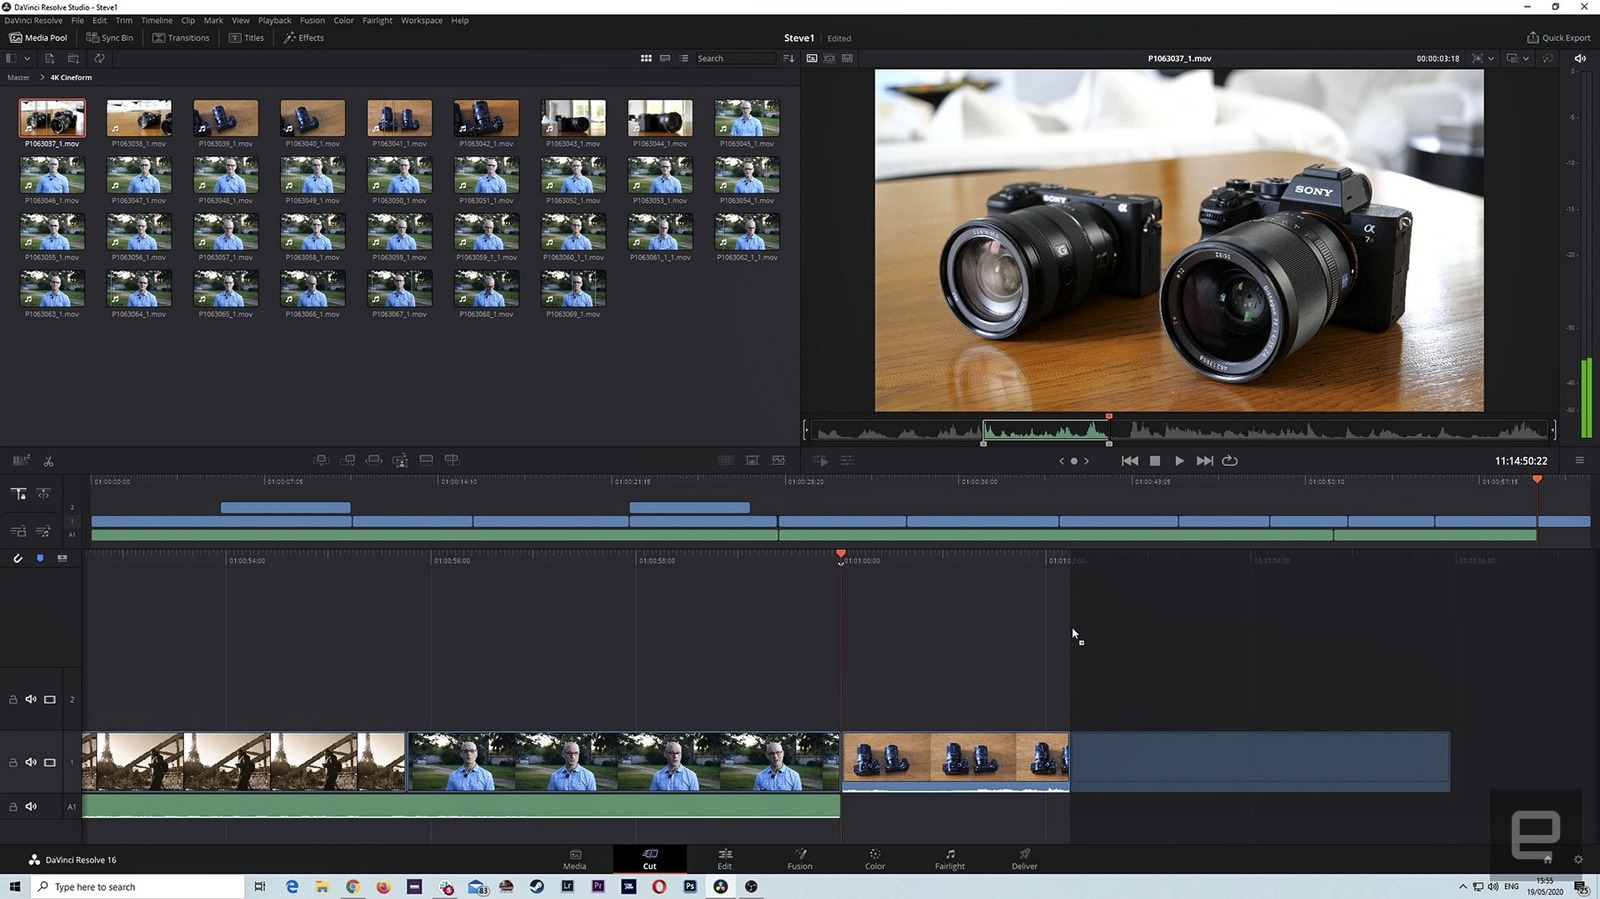Screen dimensions: 1600x899
Task: Click the Split Clip scissors icon
Action: [48, 461]
